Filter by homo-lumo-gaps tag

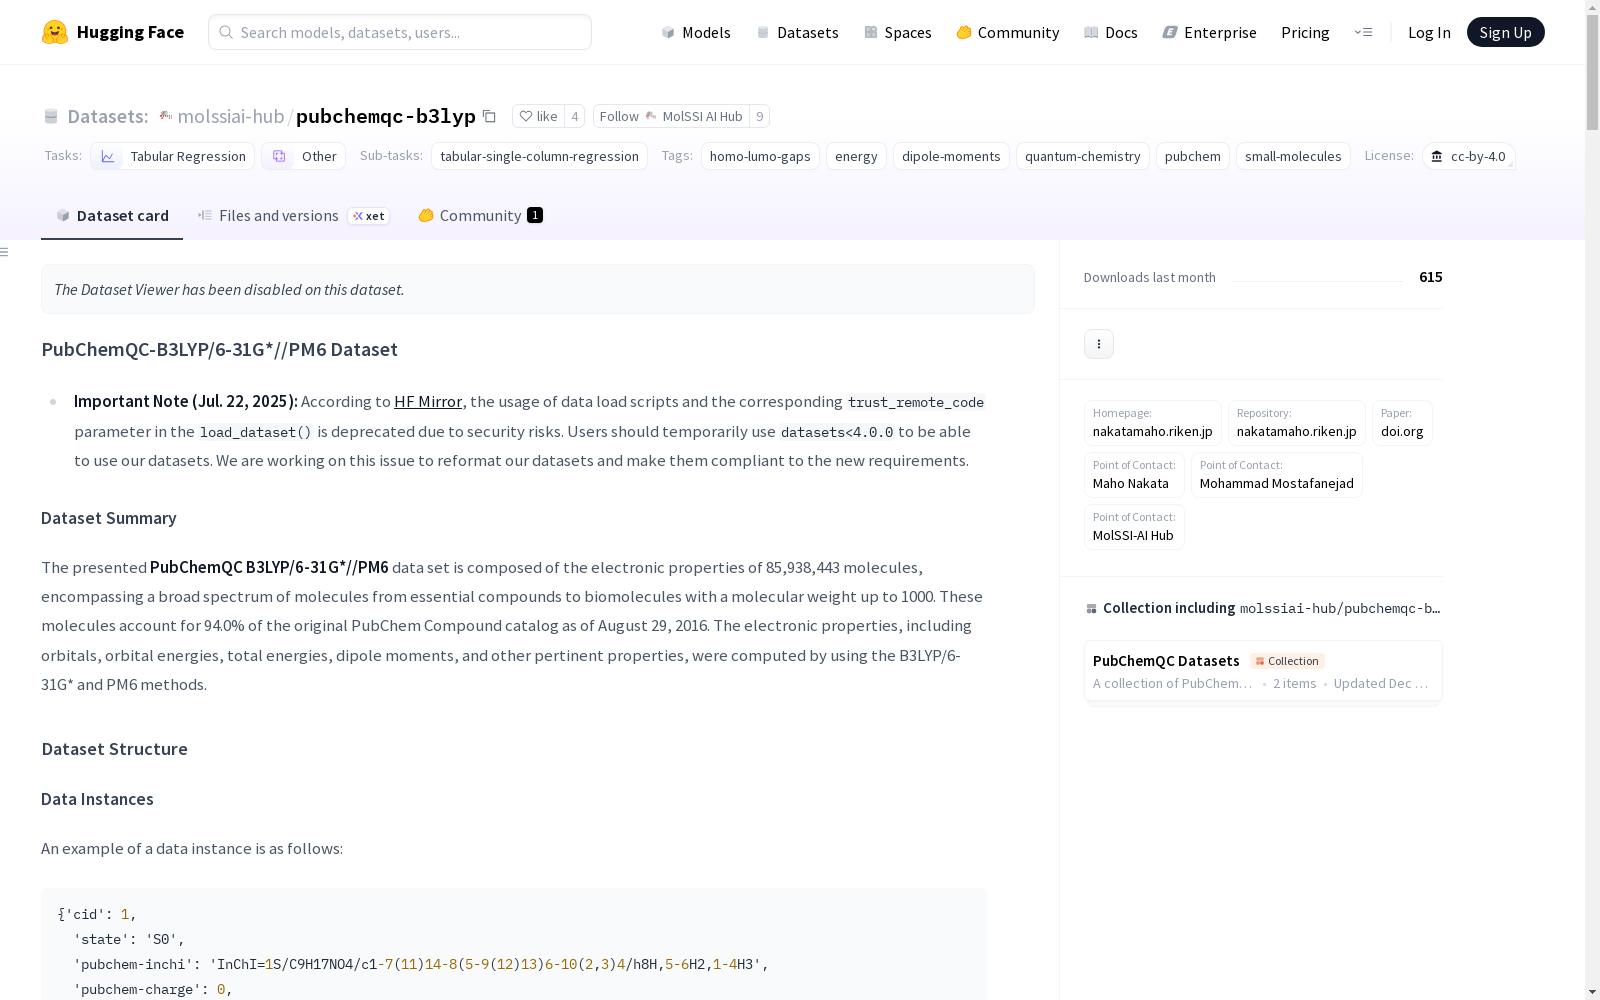pos(760,156)
